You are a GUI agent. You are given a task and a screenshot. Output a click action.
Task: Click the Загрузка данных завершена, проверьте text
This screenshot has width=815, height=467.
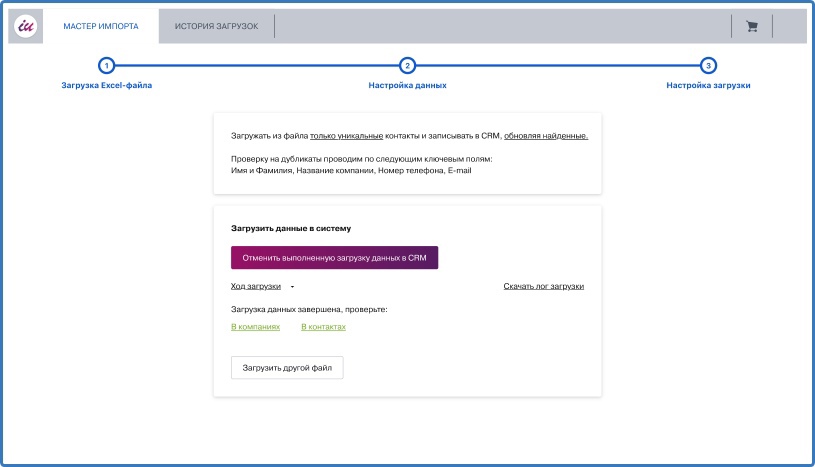click(x=309, y=309)
